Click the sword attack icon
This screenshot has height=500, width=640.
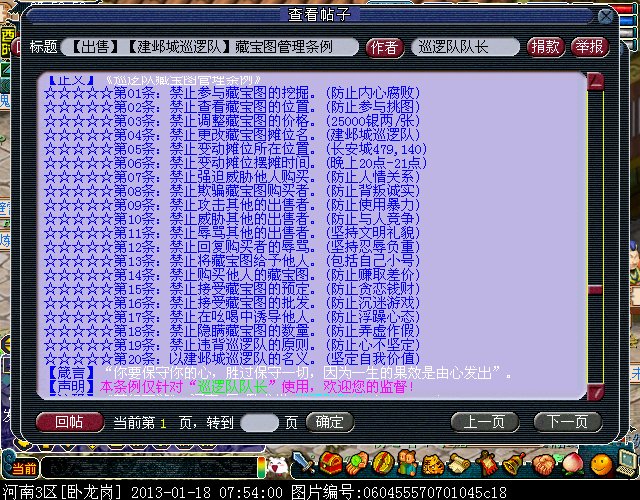pyautogui.click(x=304, y=464)
